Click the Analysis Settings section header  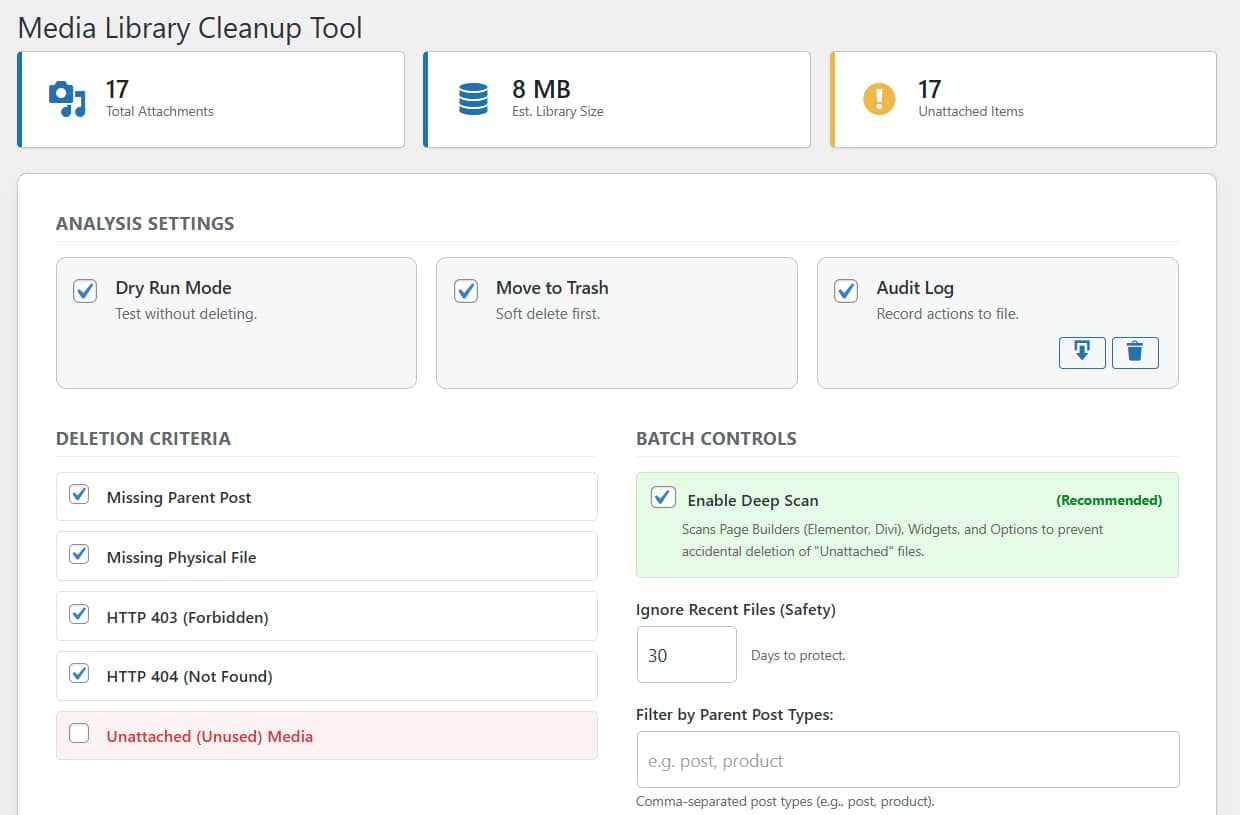[x=144, y=223]
